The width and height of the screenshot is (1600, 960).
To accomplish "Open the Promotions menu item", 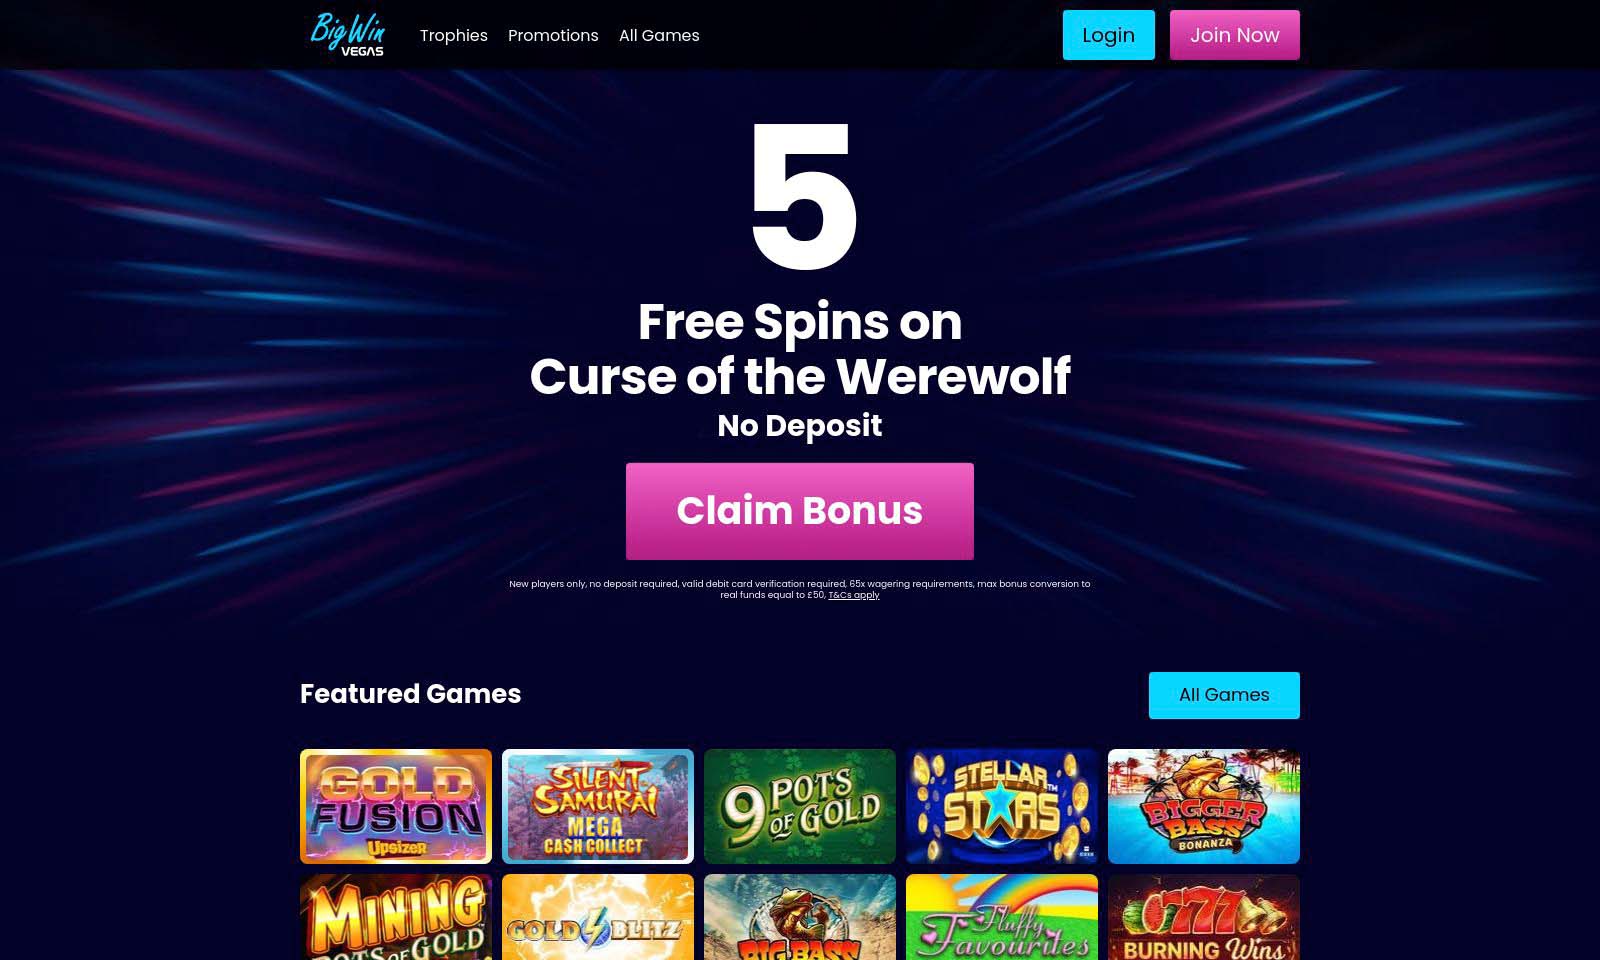I will (553, 35).
